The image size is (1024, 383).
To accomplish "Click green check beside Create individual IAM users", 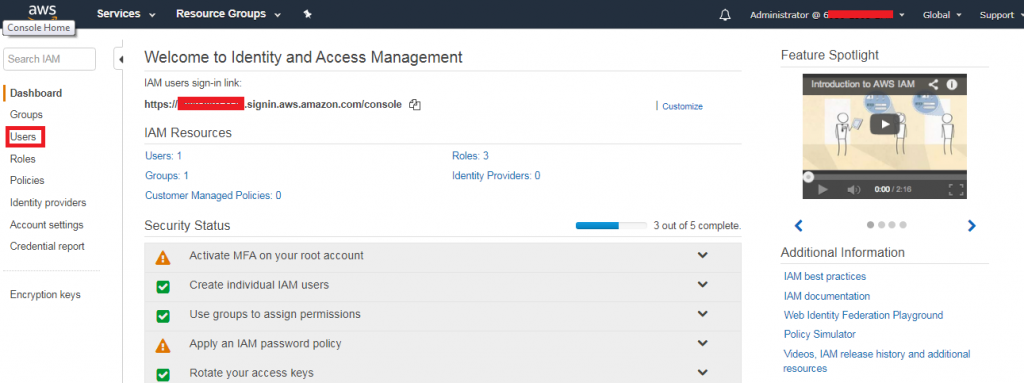I will pos(163,286).
